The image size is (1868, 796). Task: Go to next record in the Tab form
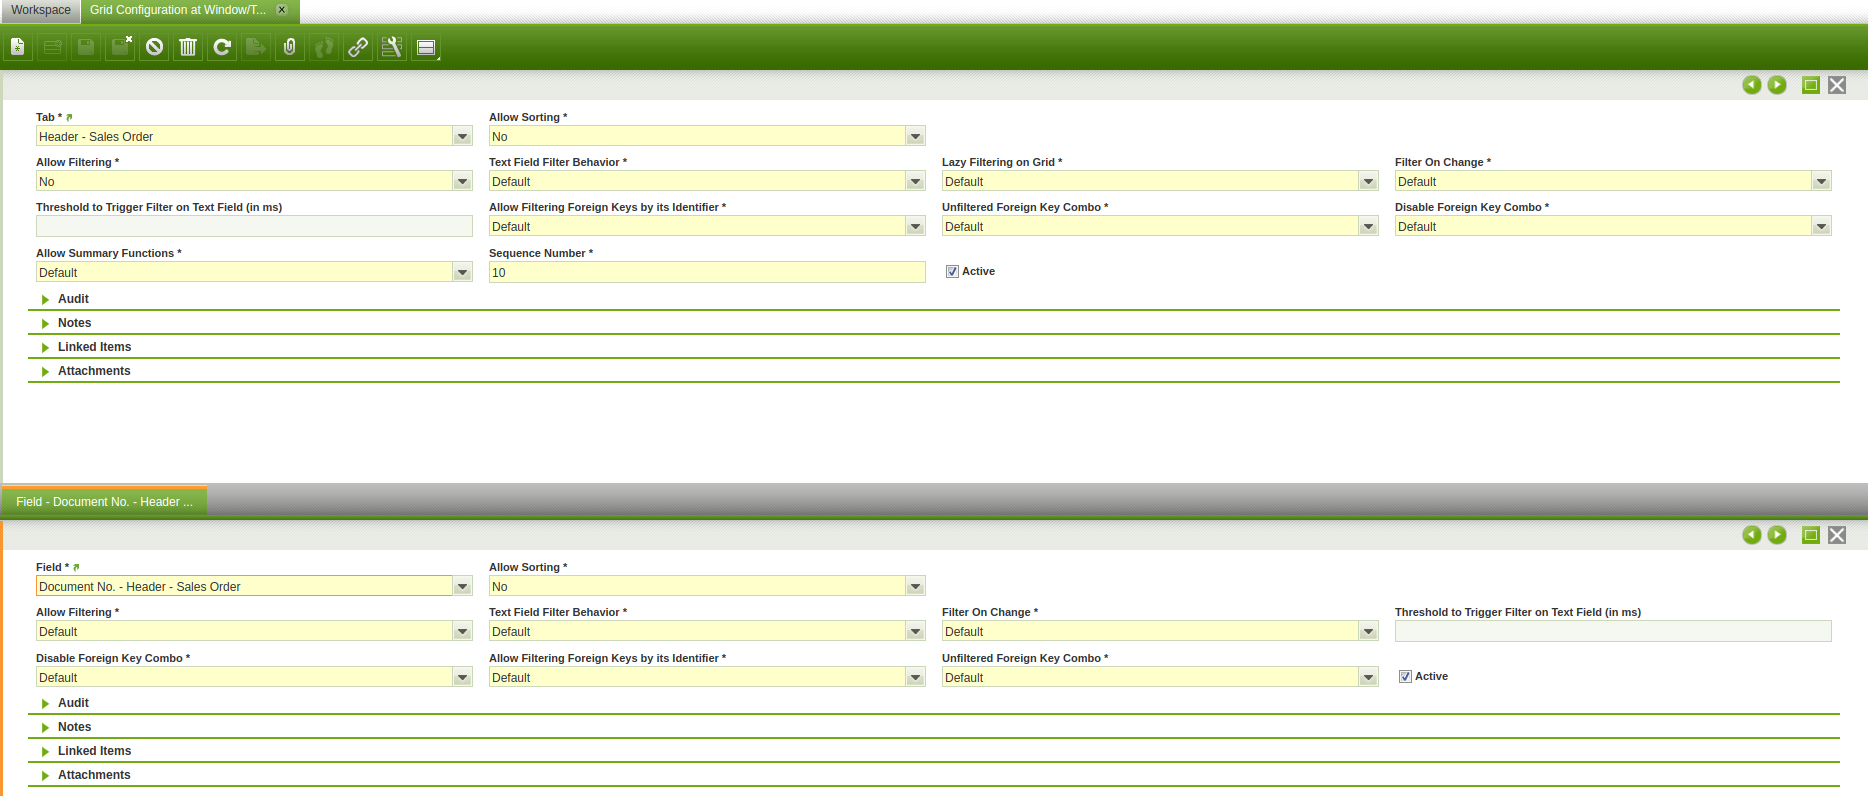[x=1777, y=85]
